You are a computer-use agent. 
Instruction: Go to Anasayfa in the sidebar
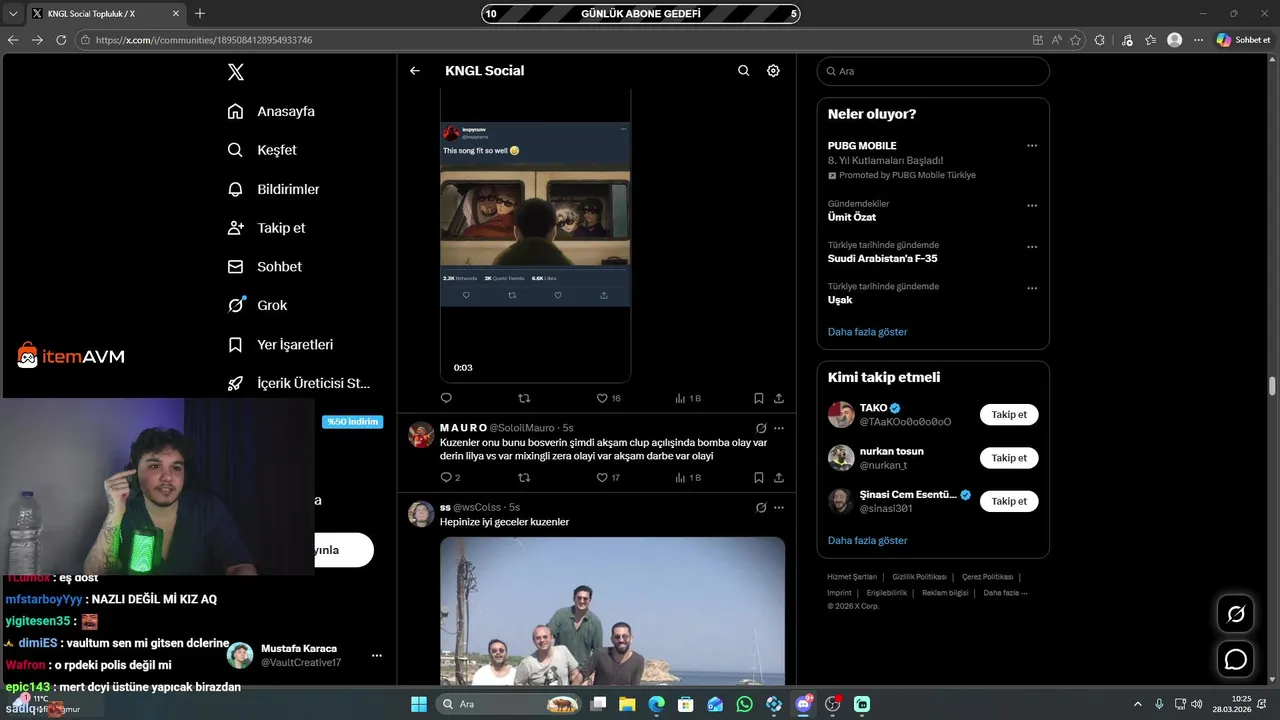[272, 111]
